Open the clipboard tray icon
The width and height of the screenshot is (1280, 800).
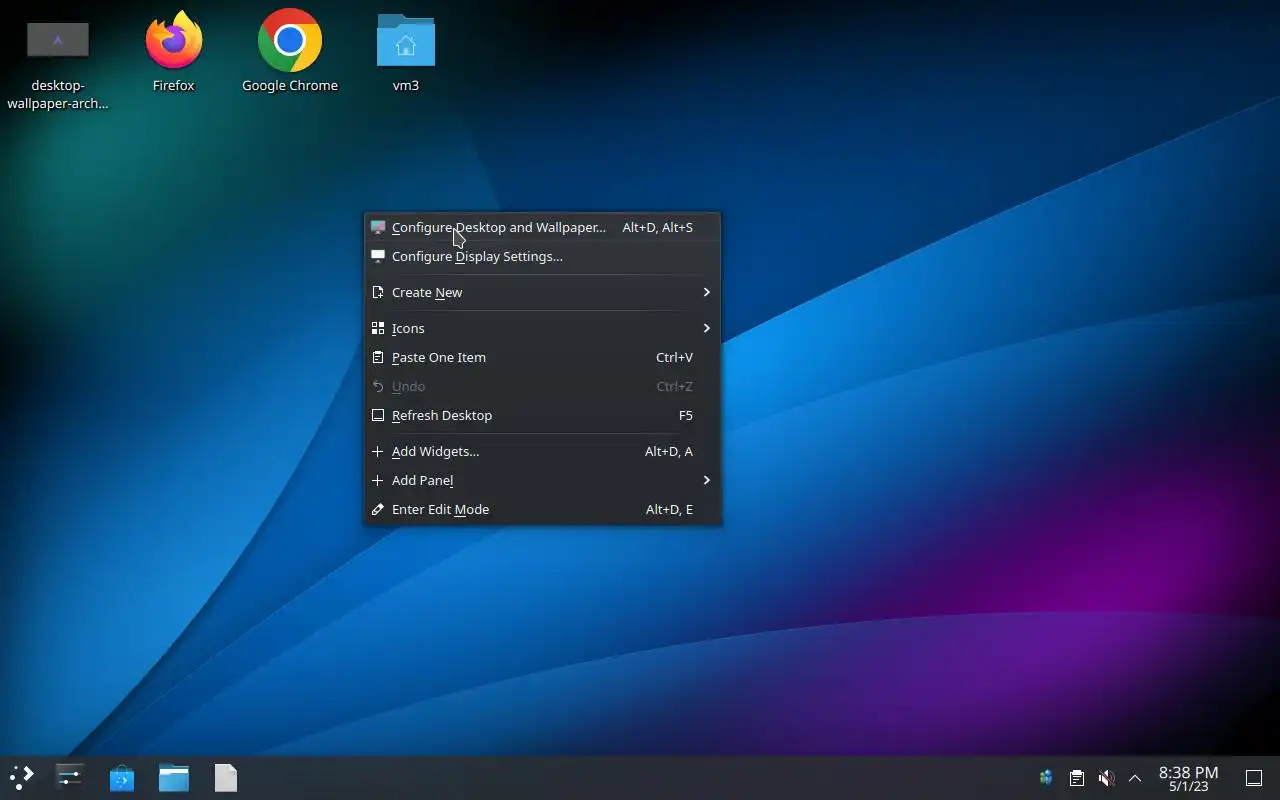(x=1077, y=777)
